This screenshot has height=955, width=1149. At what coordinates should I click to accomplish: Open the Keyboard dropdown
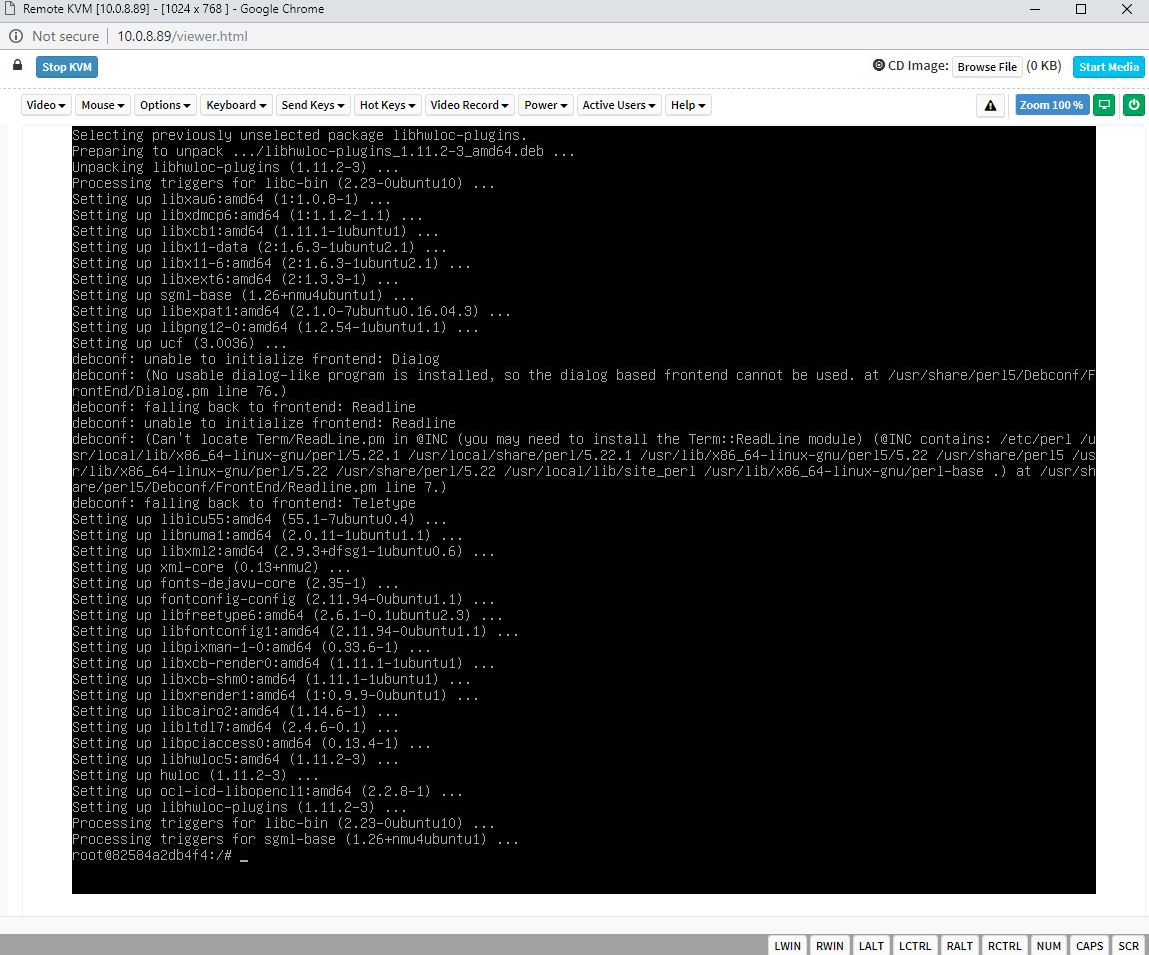tap(236, 105)
